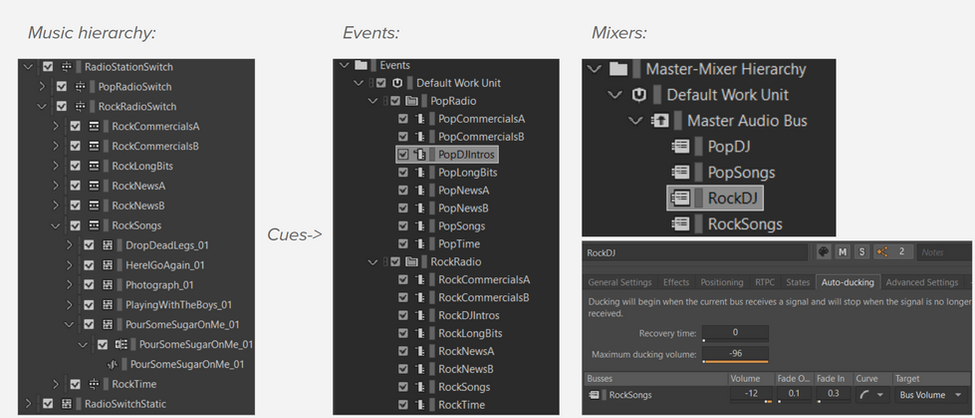Select the RockSongs bus icon in mixer tree
Screen dimensions: 975x418
coord(682,223)
